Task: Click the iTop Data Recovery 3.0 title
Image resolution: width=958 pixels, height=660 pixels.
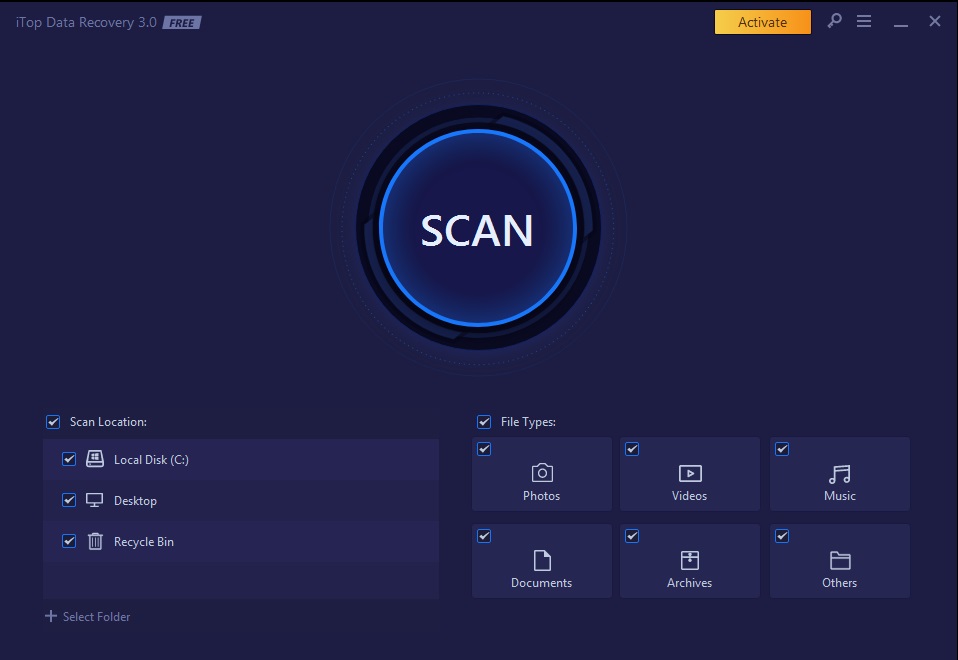Action: (x=86, y=23)
